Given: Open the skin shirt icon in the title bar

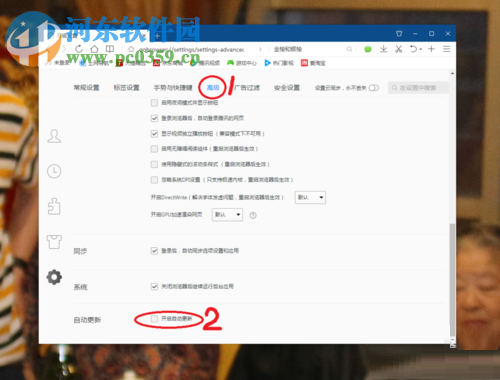Looking at the screenshot, I should pyautogui.click(x=399, y=34).
